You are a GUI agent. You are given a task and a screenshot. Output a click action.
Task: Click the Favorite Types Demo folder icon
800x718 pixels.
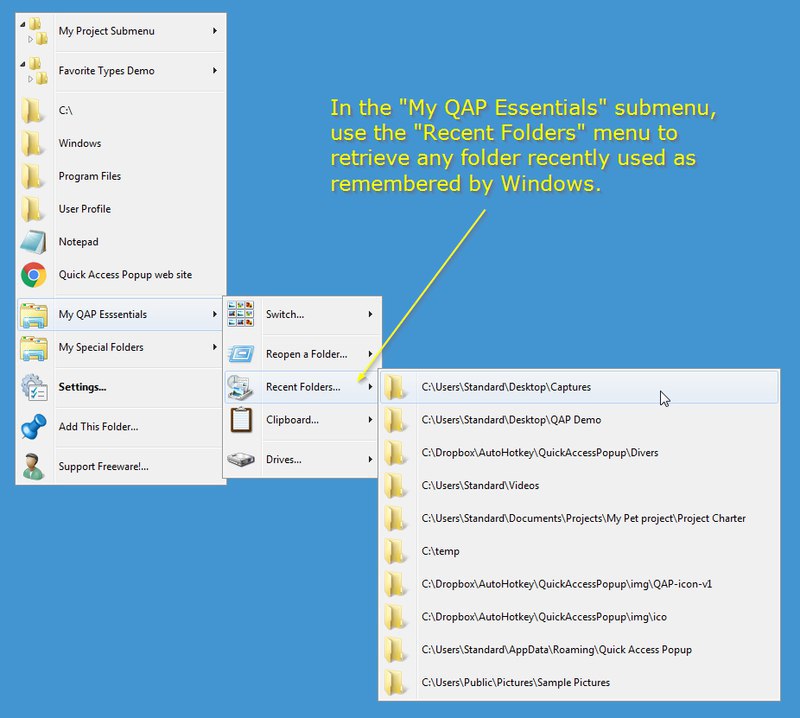35,70
